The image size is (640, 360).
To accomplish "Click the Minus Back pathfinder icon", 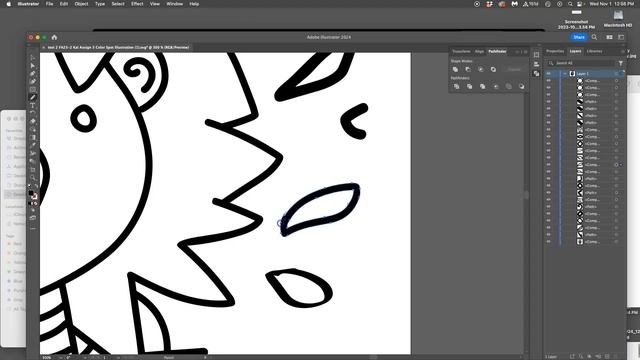I will click(x=521, y=87).
